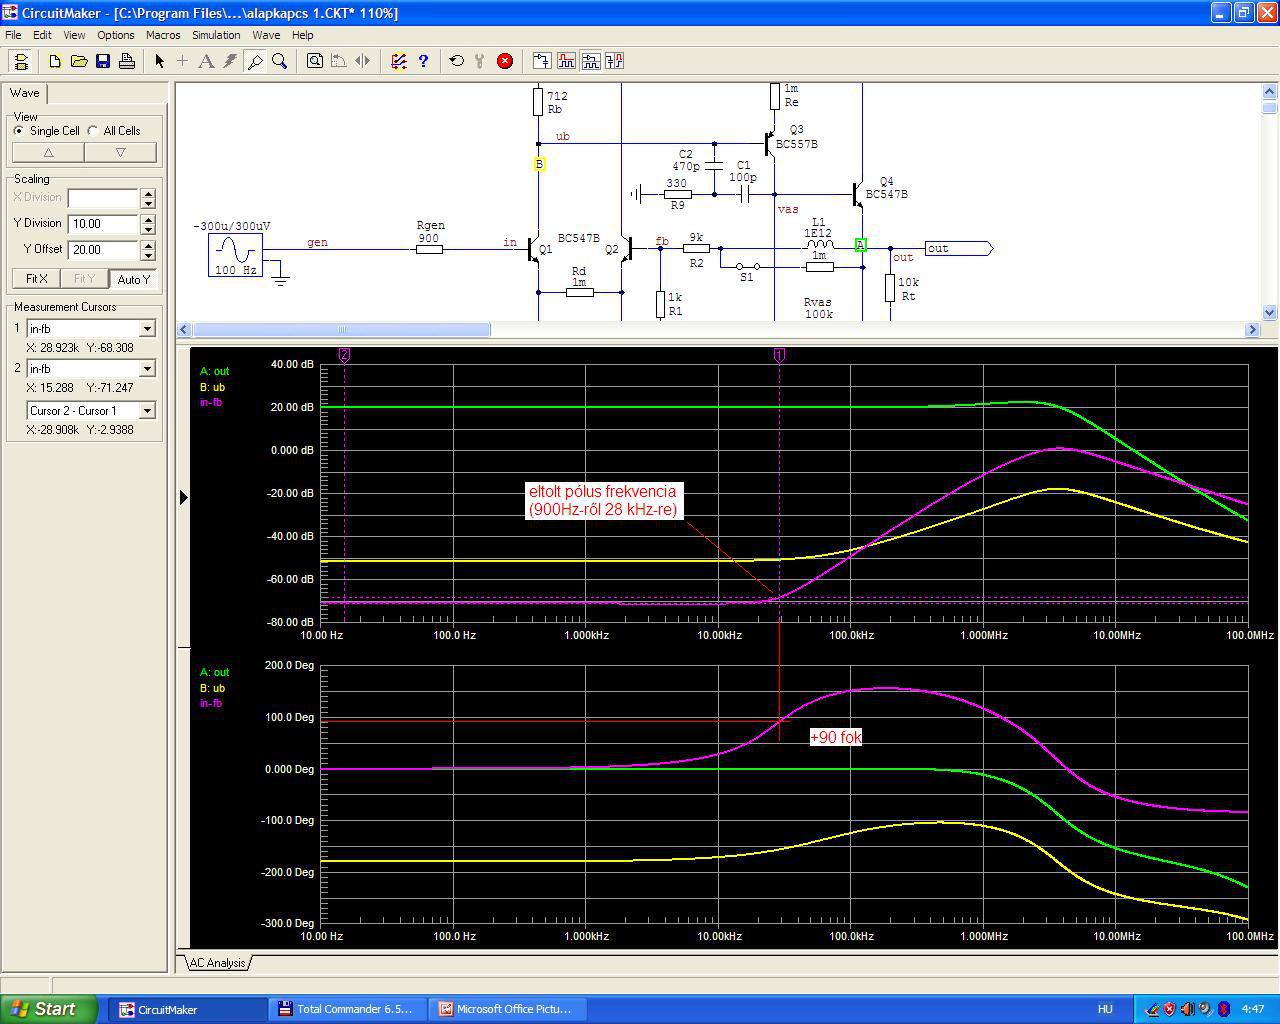Viewport: 1280px width, 1024px height.
Task: Open the Macros menu
Action: pyautogui.click(x=163, y=35)
